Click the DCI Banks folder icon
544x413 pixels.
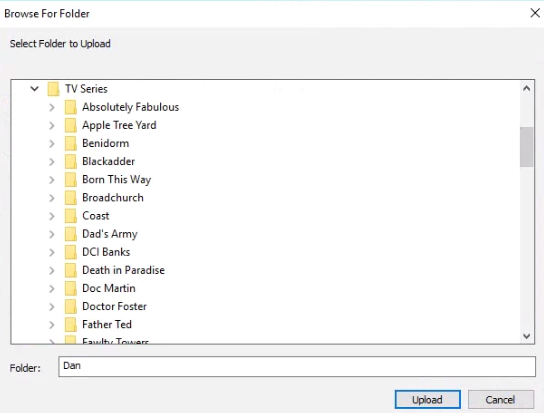[x=70, y=252]
